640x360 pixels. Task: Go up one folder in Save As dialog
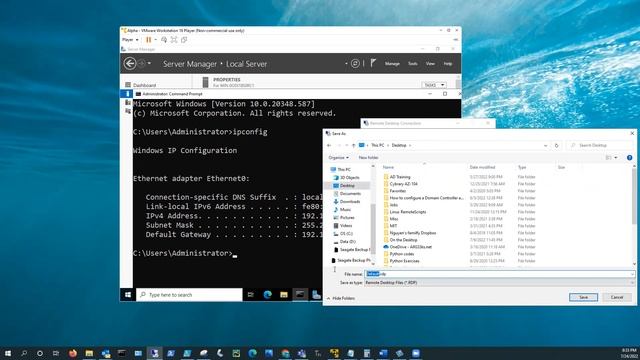[353, 145]
